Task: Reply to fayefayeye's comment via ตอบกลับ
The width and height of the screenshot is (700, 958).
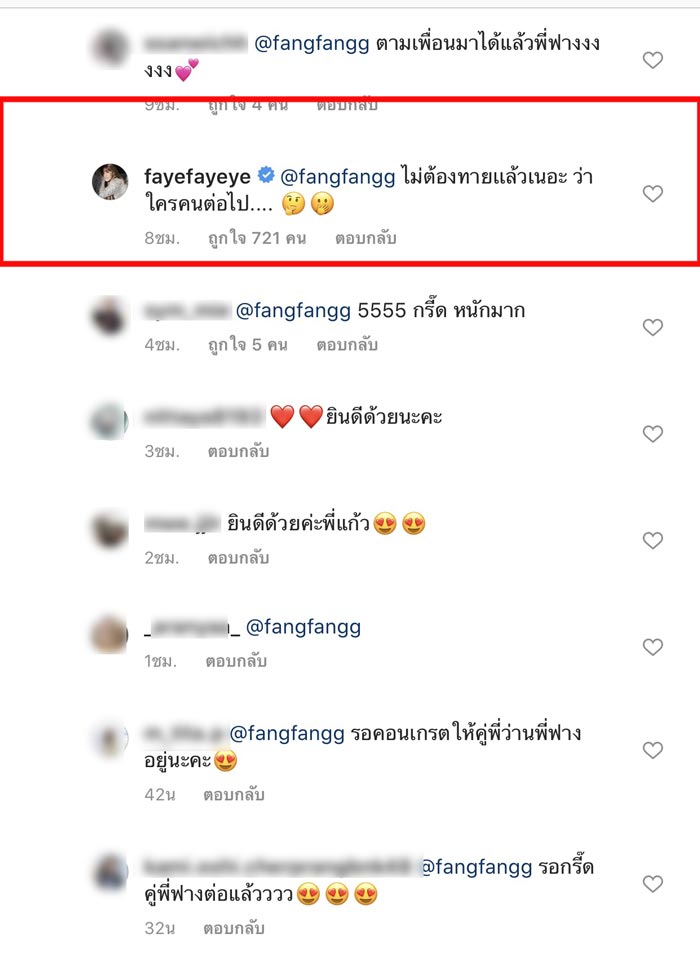Action: click(x=366, y=238)
